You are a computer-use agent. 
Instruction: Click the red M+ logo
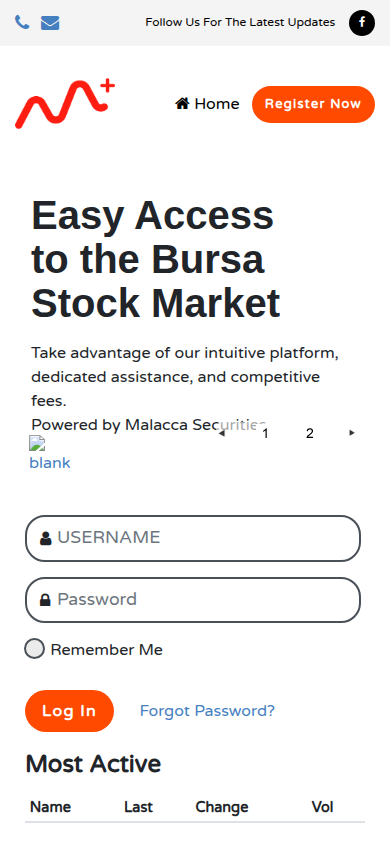65,103
